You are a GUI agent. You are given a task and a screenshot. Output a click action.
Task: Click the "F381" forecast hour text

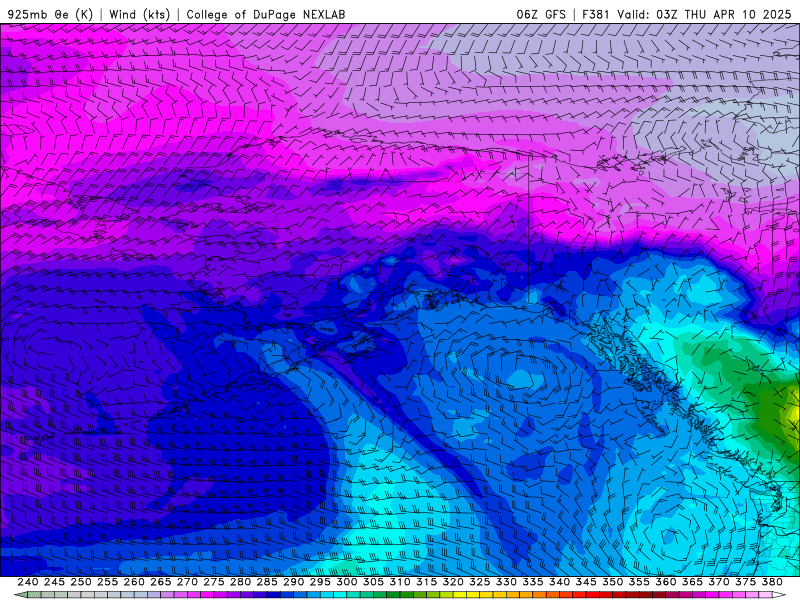(x=595, y=14)
